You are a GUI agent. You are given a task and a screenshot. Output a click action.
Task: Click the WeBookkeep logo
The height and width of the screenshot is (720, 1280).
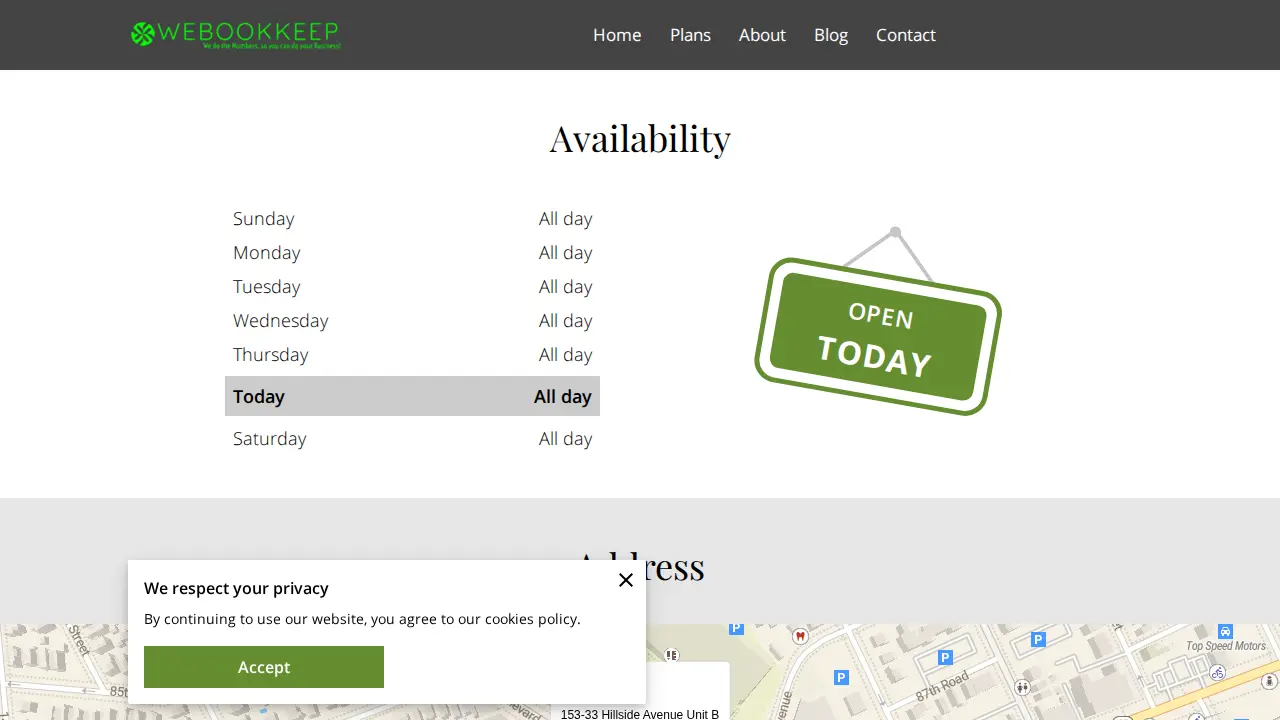236,35
